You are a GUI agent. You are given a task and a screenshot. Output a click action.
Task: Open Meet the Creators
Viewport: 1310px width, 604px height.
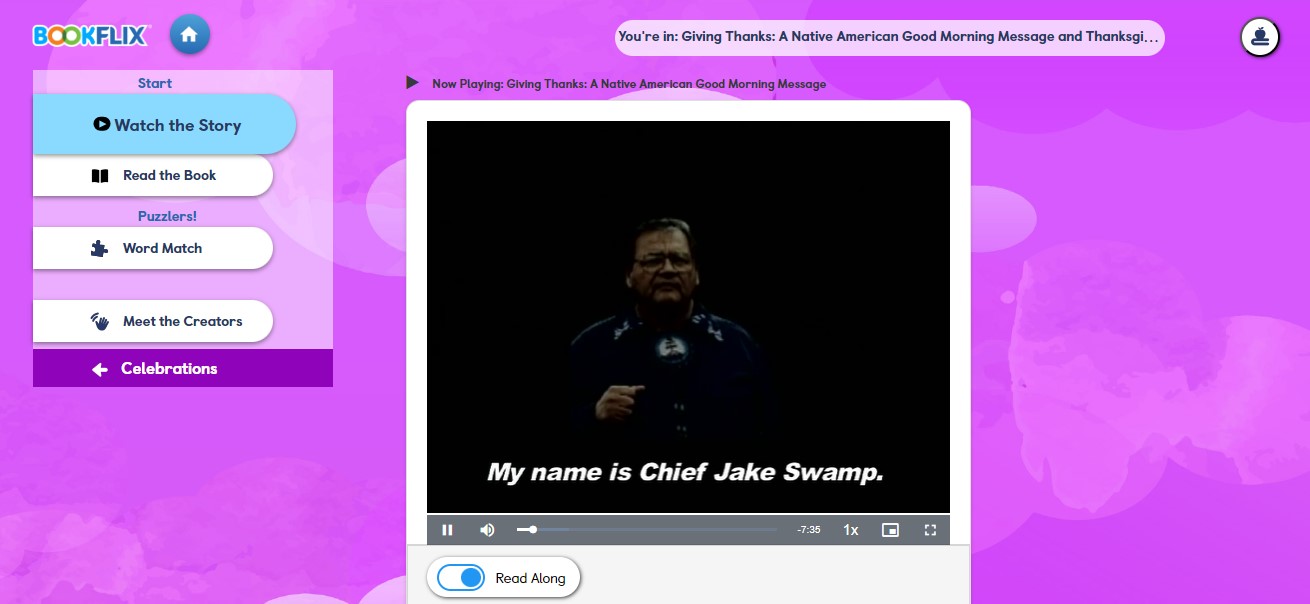pos(153,322)
